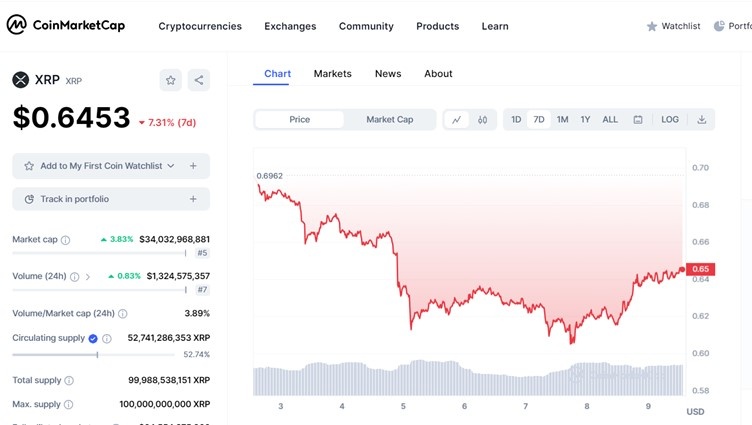Download the chart data
The image size is (752, 425).
[x=701, y=120]
